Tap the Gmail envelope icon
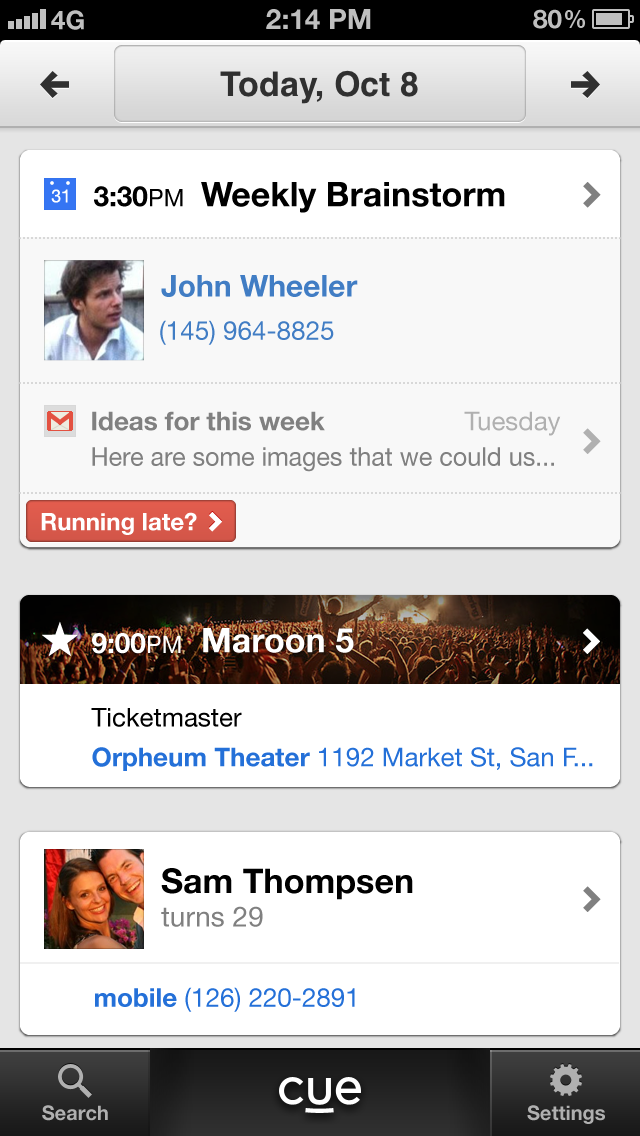The image size is (640, 1136). pyautogui.click(x=60, y=422)
